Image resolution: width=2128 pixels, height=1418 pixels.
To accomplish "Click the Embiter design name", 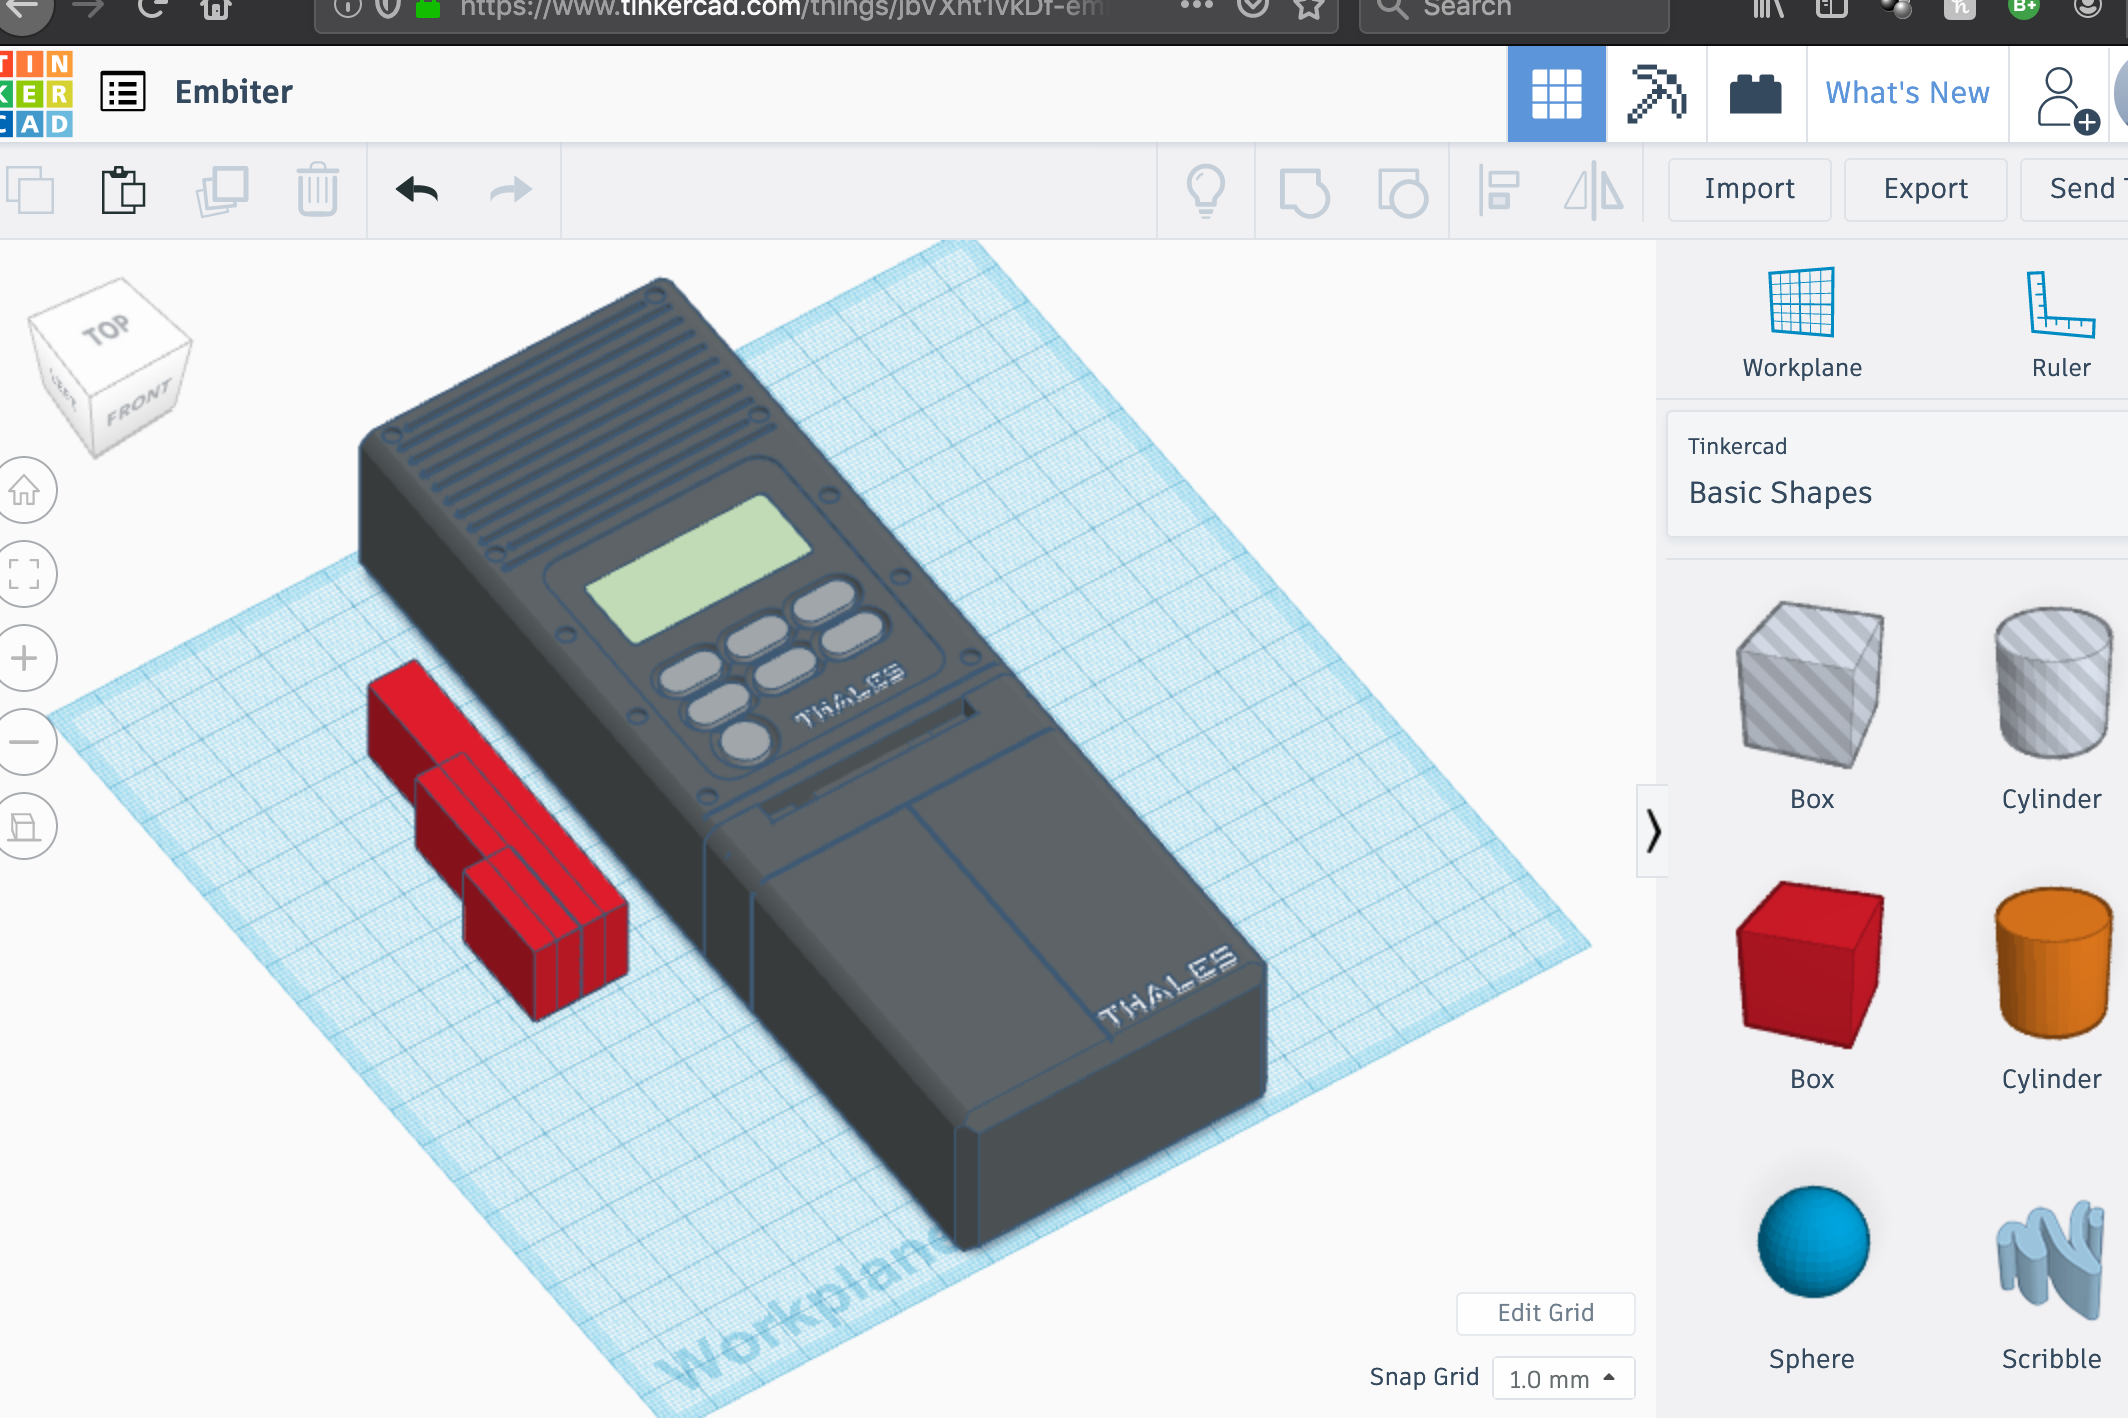I will 234,92.
